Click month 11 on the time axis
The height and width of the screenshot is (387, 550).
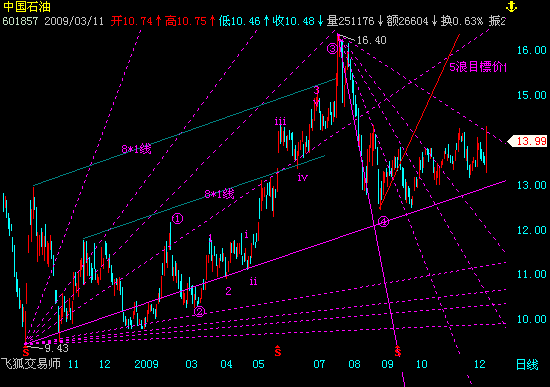(x=73, y=364)
